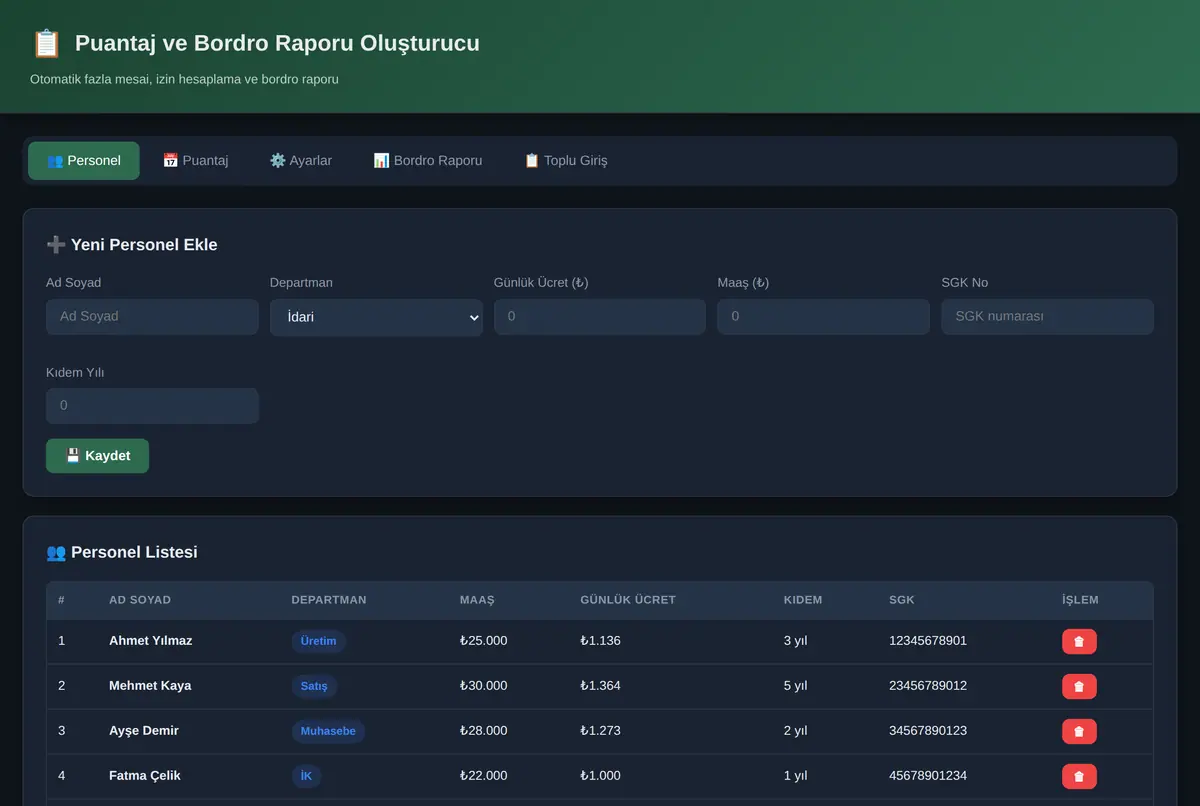Click the daily wage ₺1.136
The image size is (1200, 806).
(600, 641)
